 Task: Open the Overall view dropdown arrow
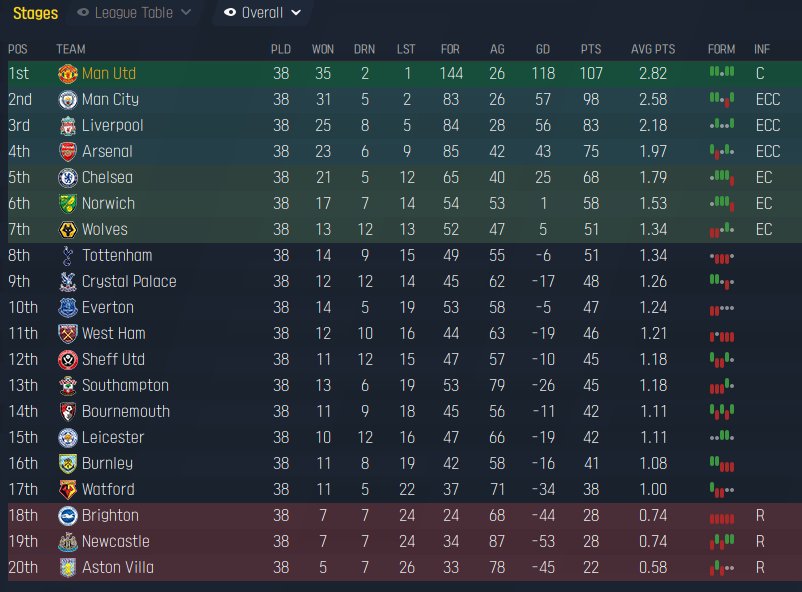pyautogui.click(x=296, y=13)
